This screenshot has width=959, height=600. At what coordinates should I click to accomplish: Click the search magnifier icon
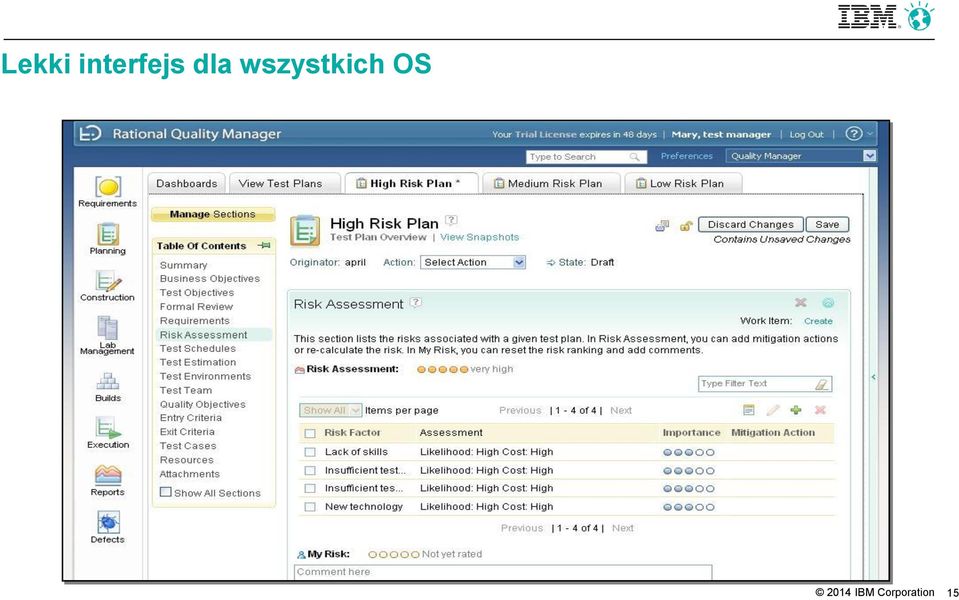[634, 157]
